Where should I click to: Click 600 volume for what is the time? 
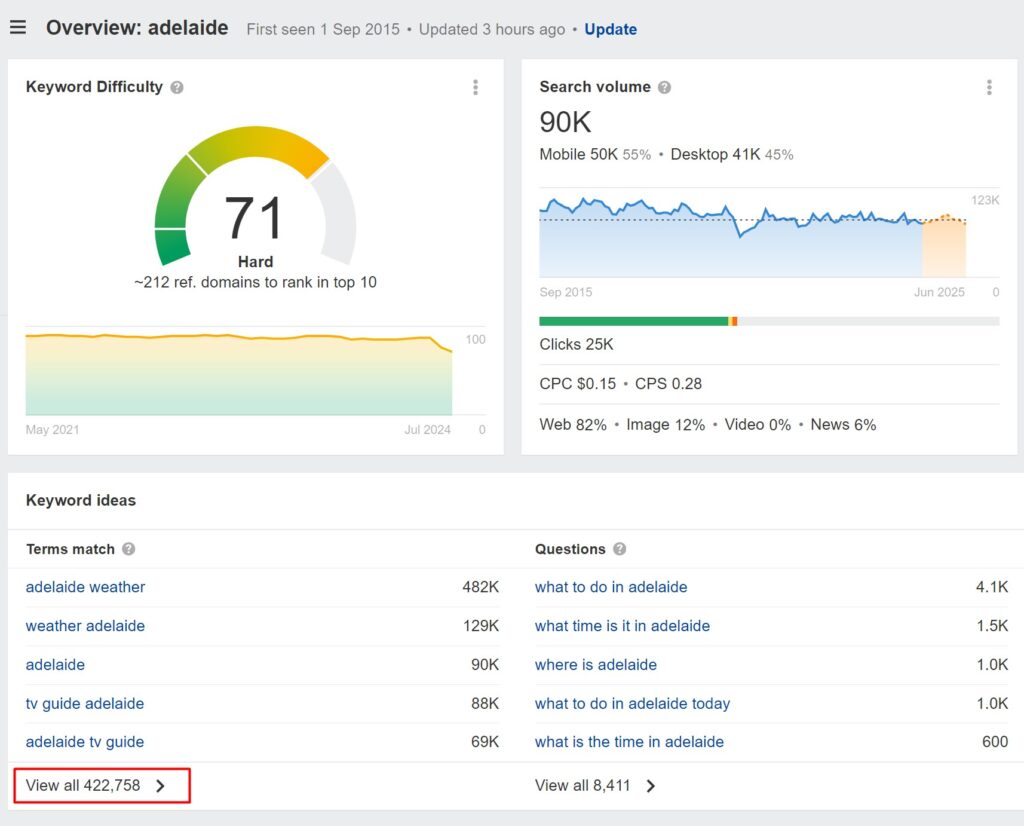point(995,742)
